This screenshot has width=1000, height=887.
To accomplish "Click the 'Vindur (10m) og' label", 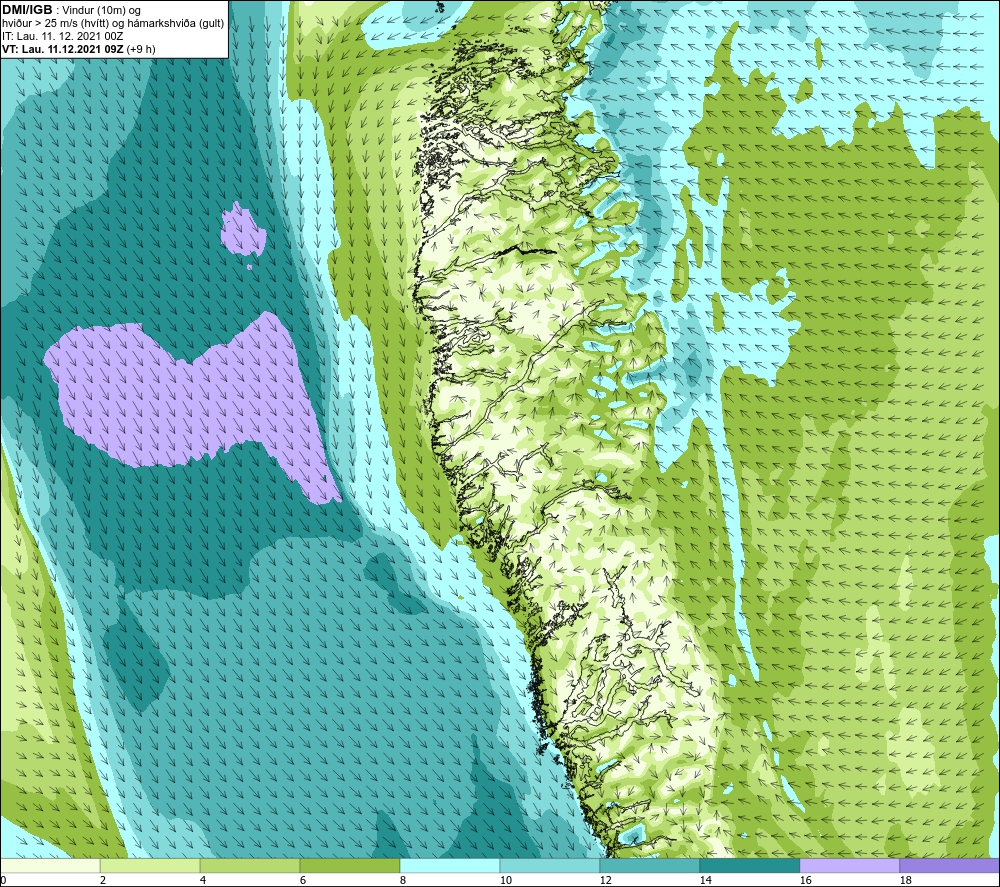I will click(101, 11).
